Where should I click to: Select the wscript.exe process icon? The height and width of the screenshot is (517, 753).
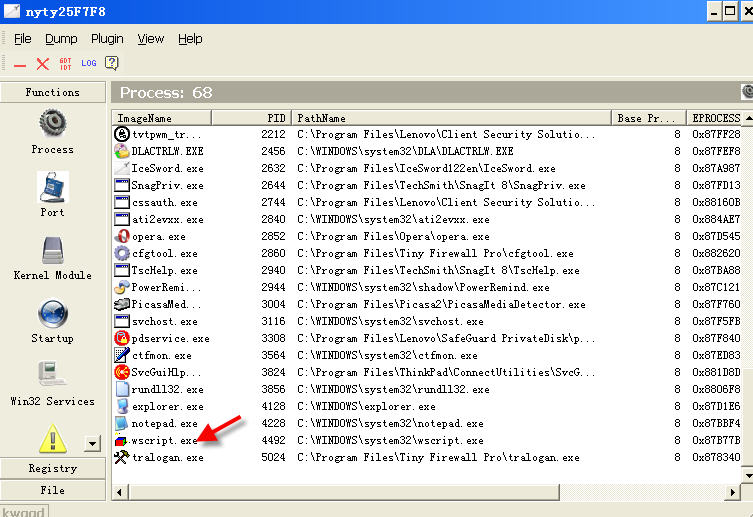click(121, 440)
